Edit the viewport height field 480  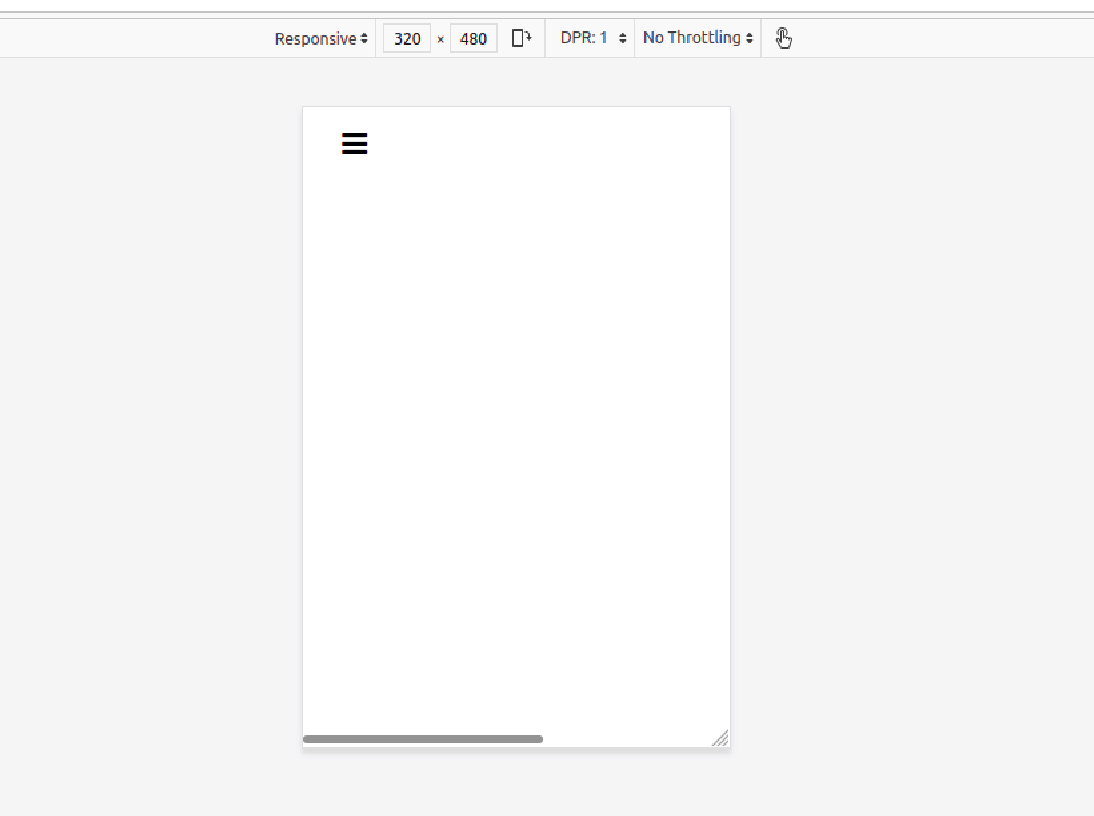(473, 38)
